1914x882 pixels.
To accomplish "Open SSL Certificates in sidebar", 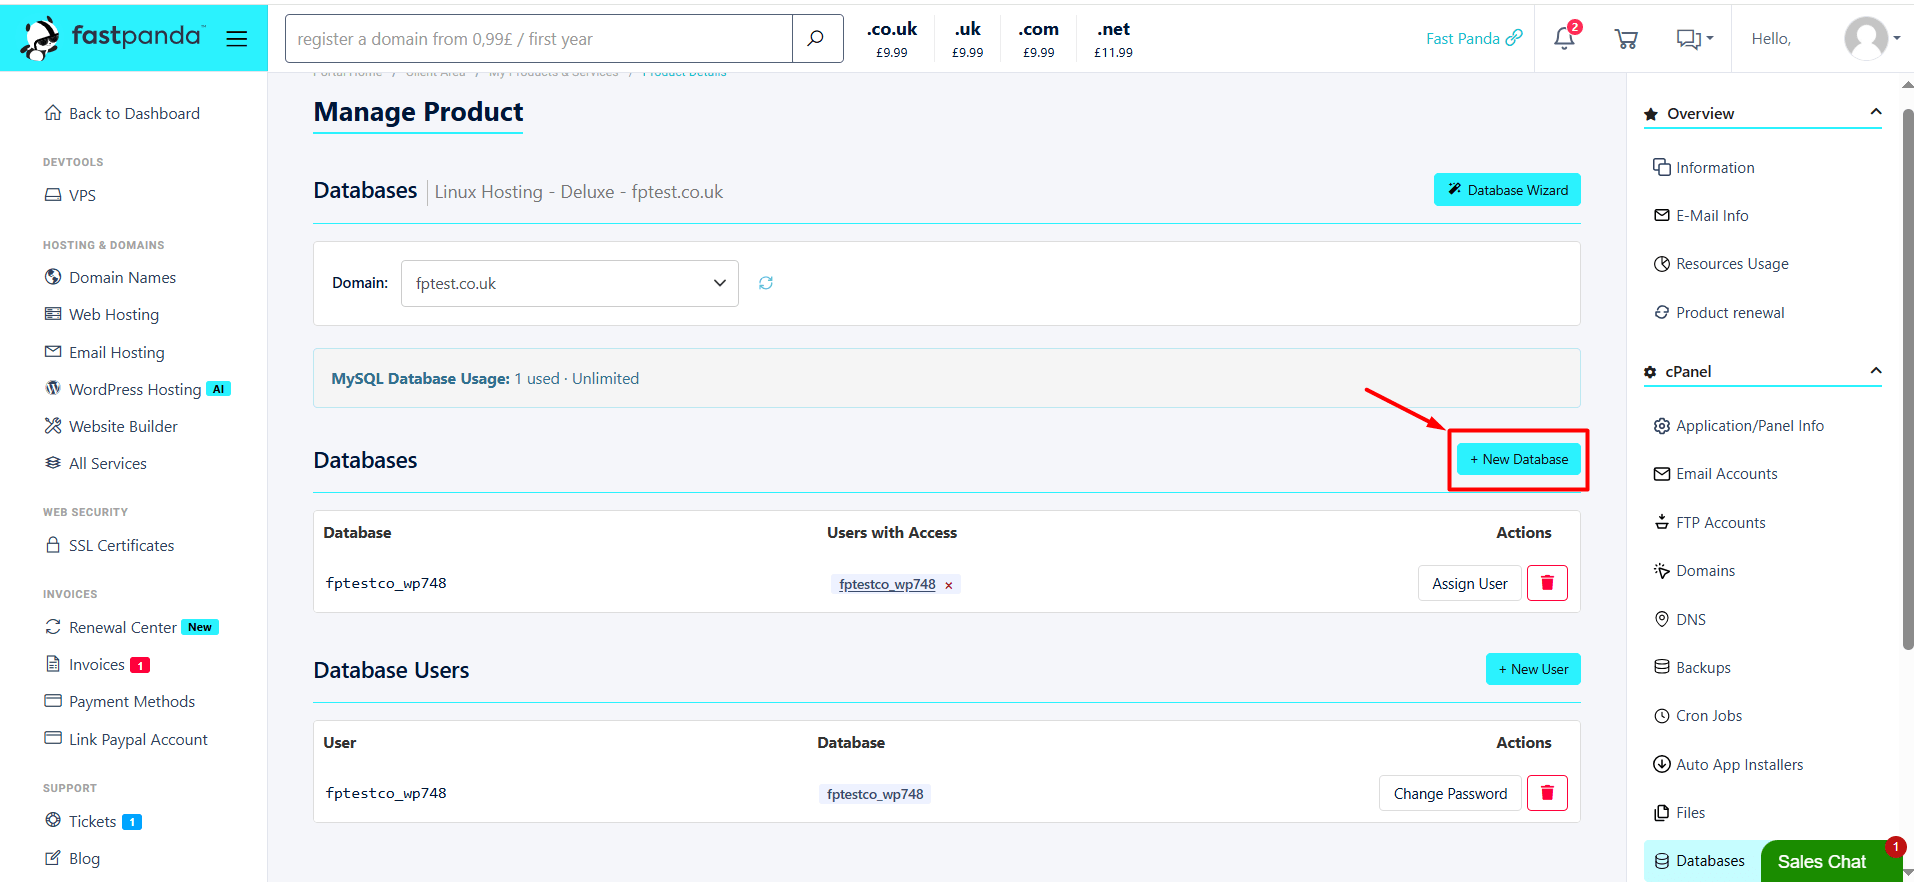I will point(109,545).
